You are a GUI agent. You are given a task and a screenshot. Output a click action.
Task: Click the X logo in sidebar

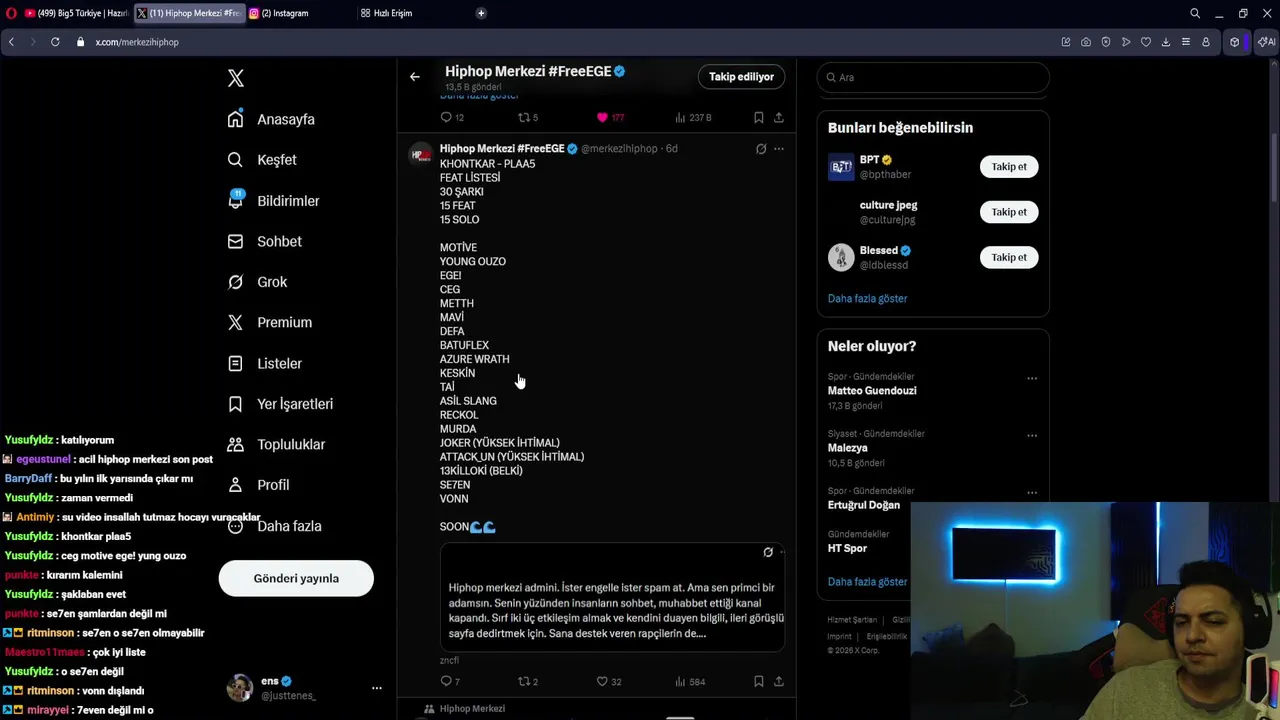[x=236, y=78]
